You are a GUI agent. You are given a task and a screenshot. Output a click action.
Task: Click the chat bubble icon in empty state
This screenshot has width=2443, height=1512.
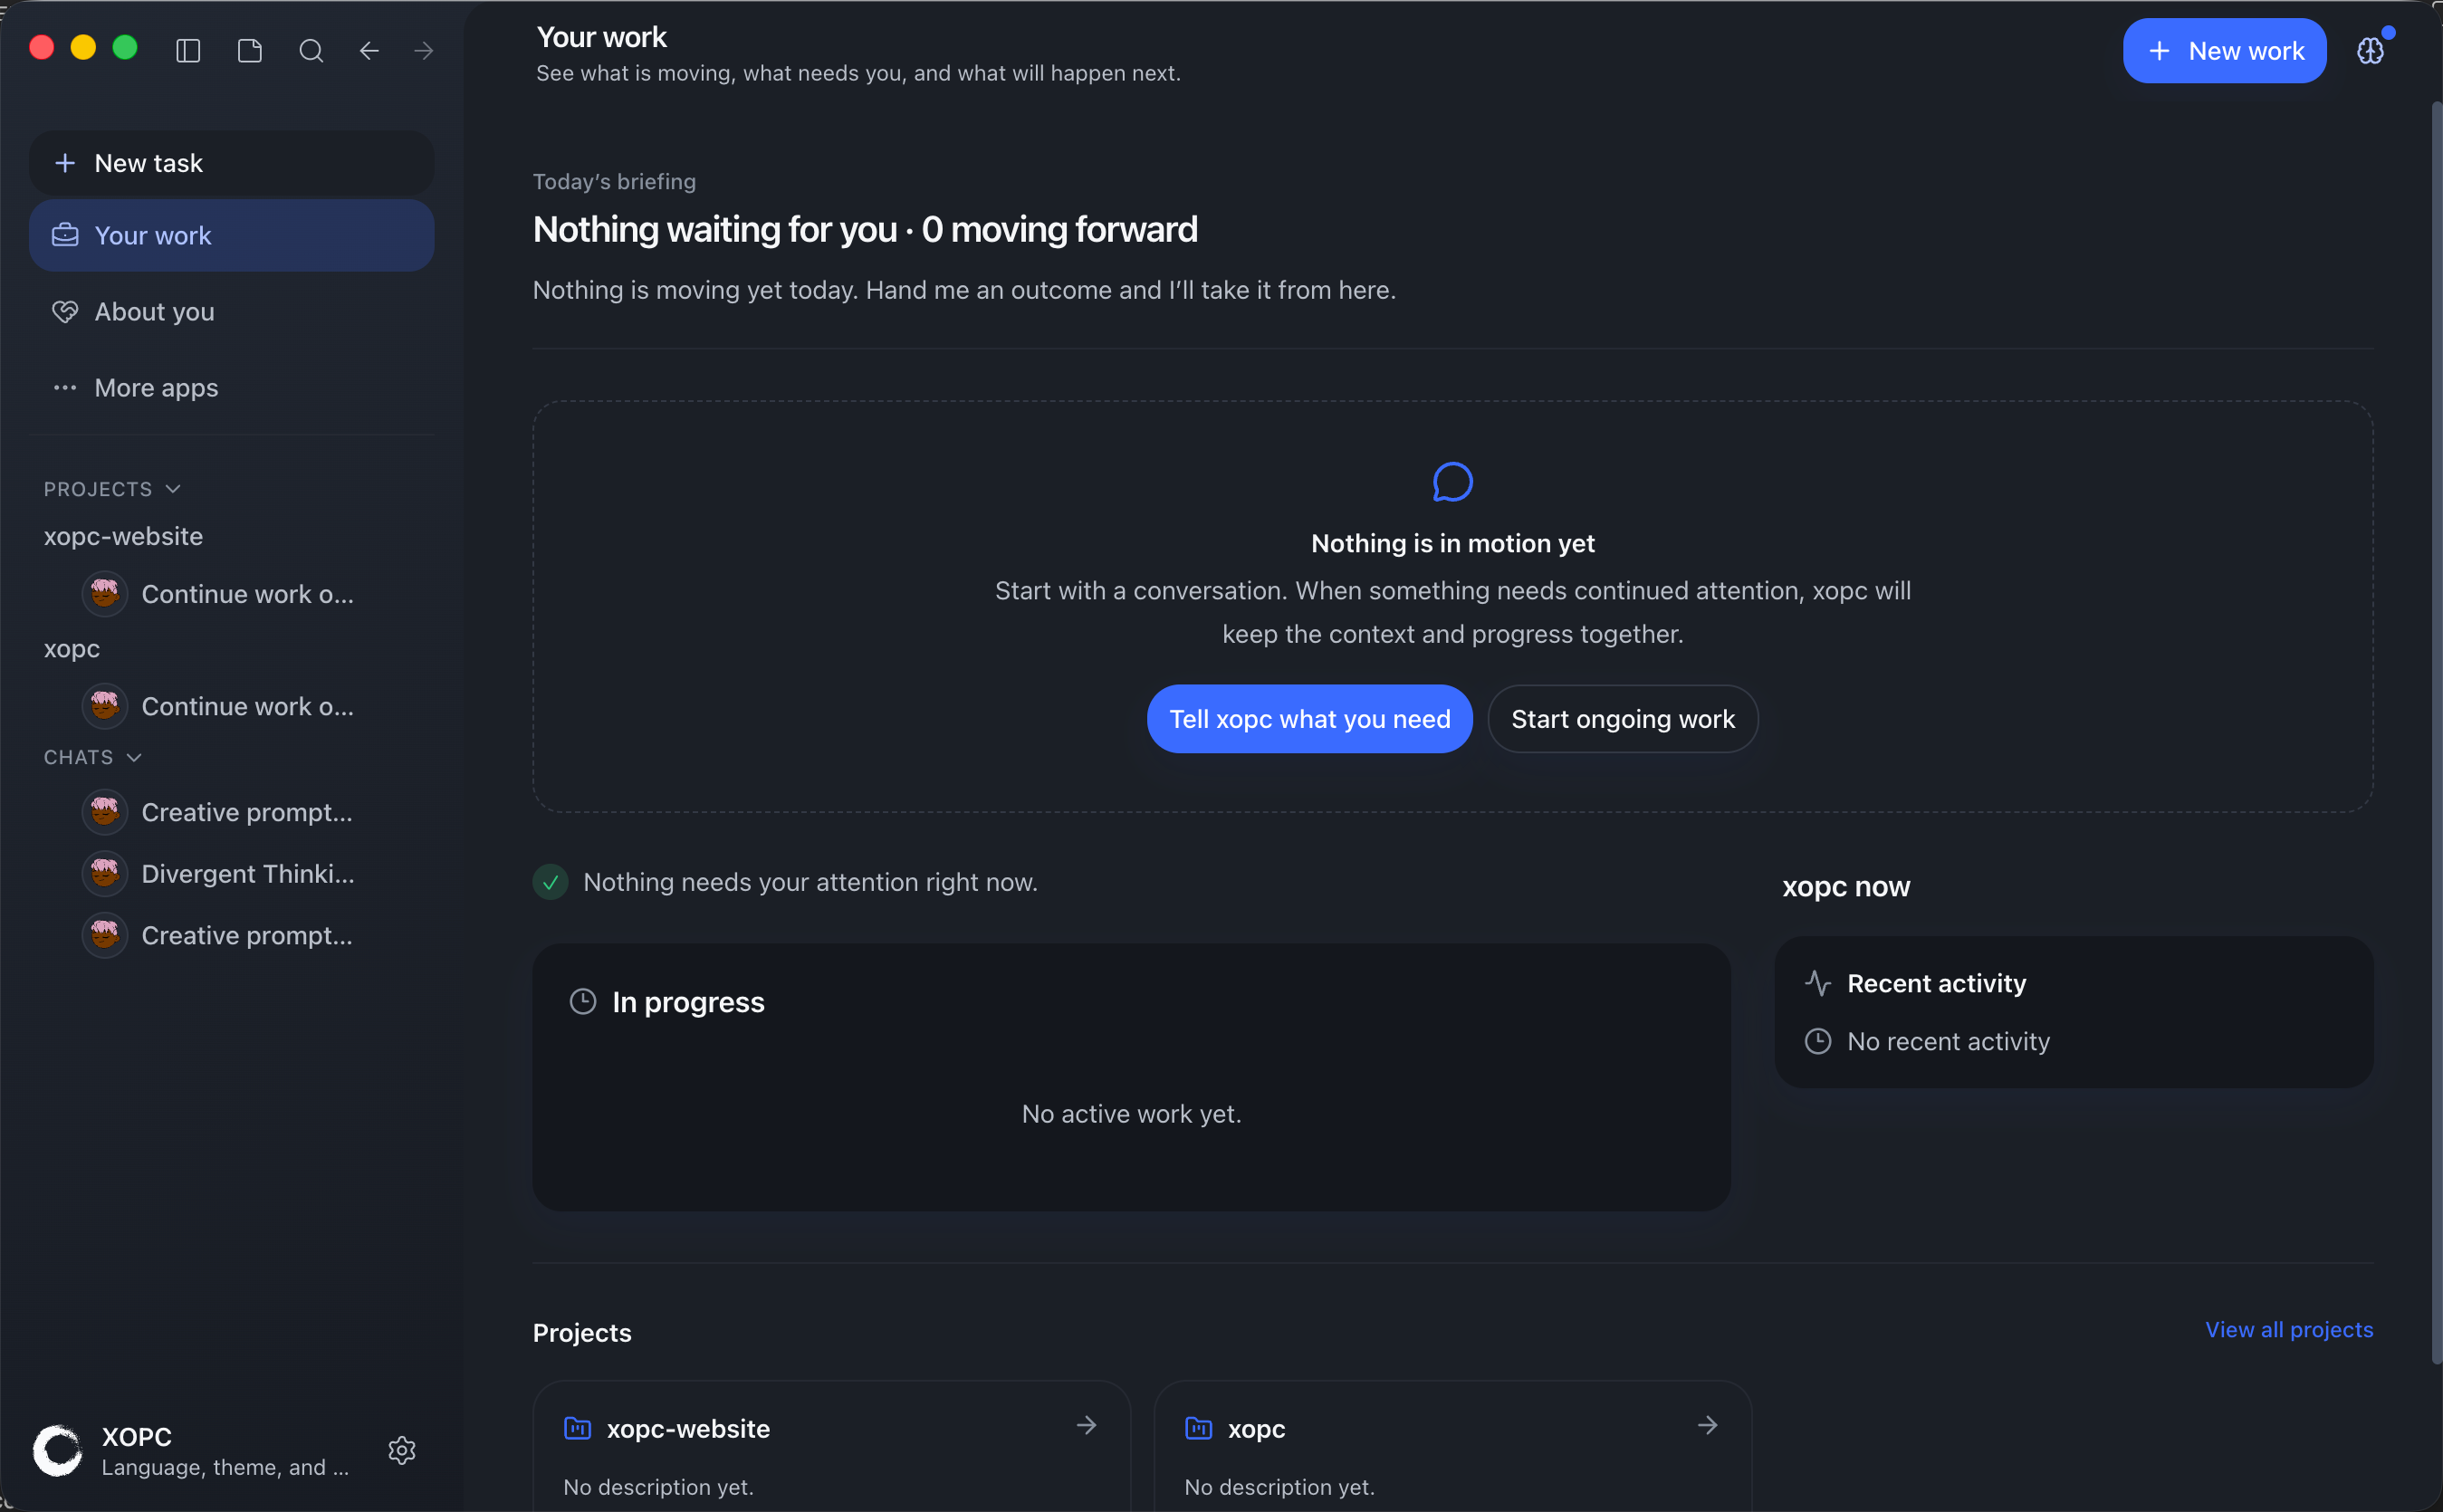[x=1452, y=482]
